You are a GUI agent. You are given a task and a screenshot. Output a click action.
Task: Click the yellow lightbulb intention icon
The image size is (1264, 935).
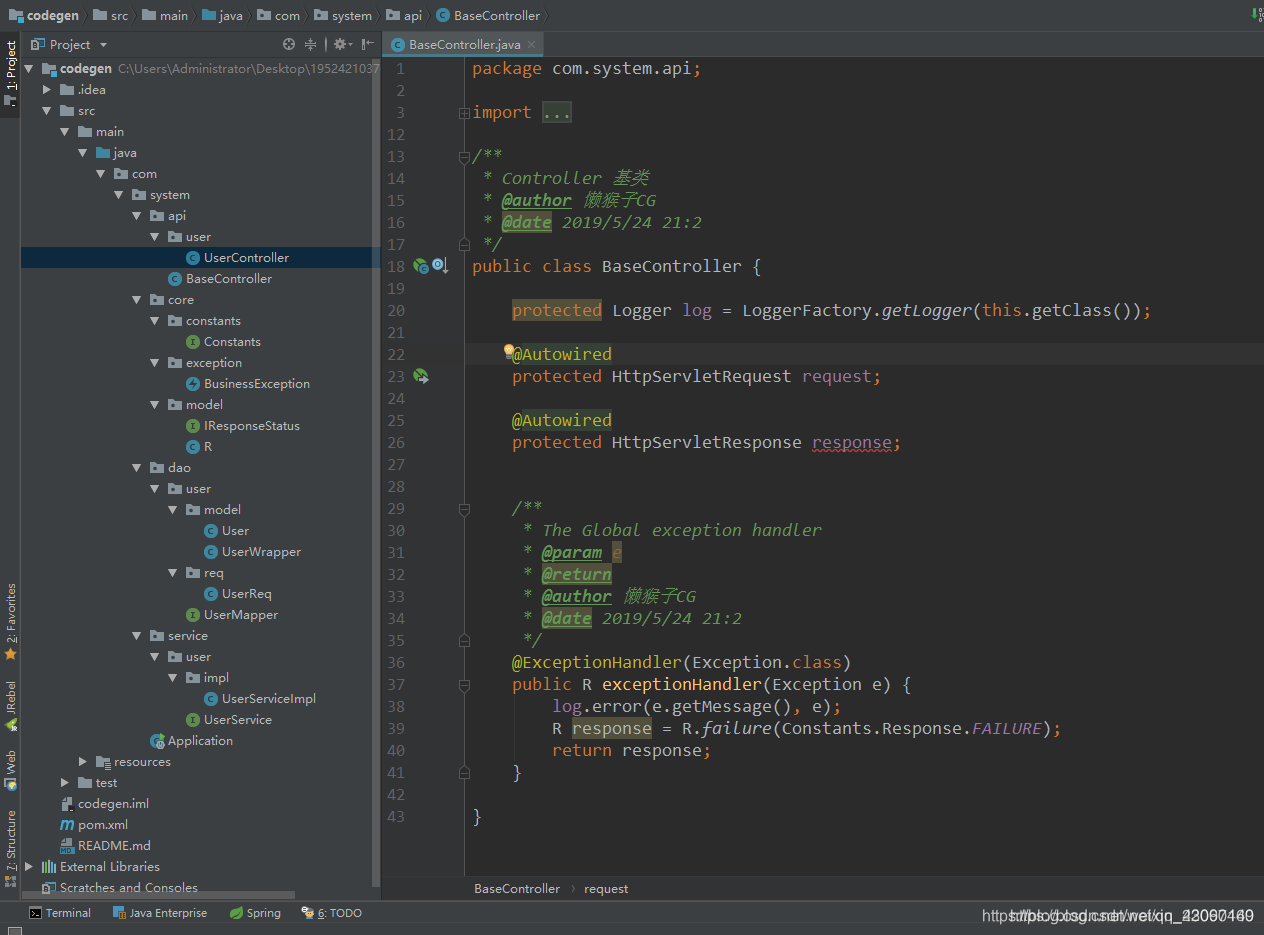[x=508, y=350]
